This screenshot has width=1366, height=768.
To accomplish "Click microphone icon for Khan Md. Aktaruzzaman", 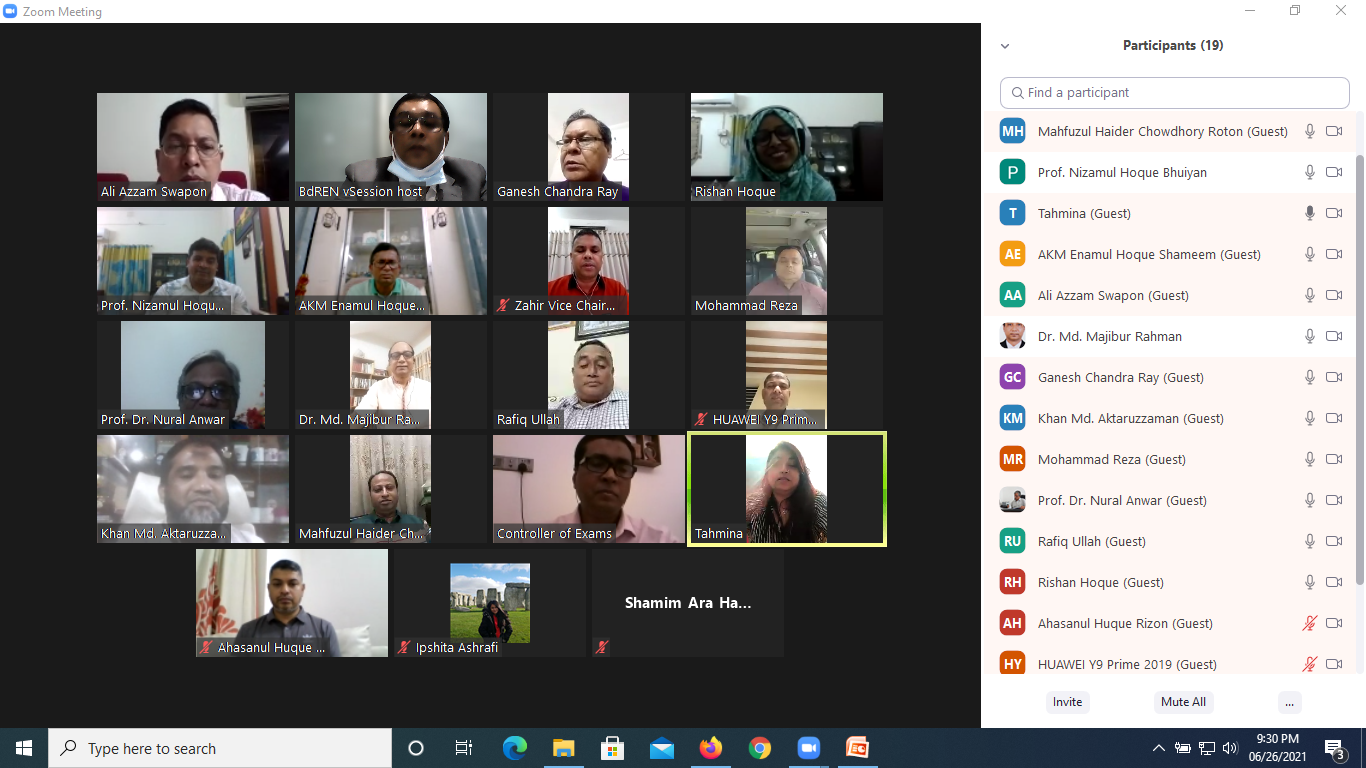I will point(1309,418).
